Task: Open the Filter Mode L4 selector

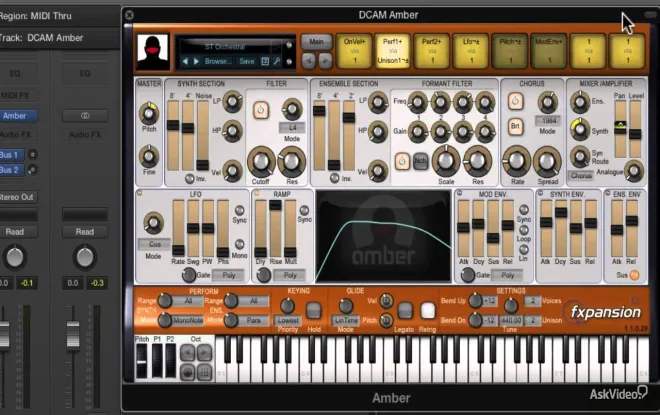Action: [x=292, y=128]
